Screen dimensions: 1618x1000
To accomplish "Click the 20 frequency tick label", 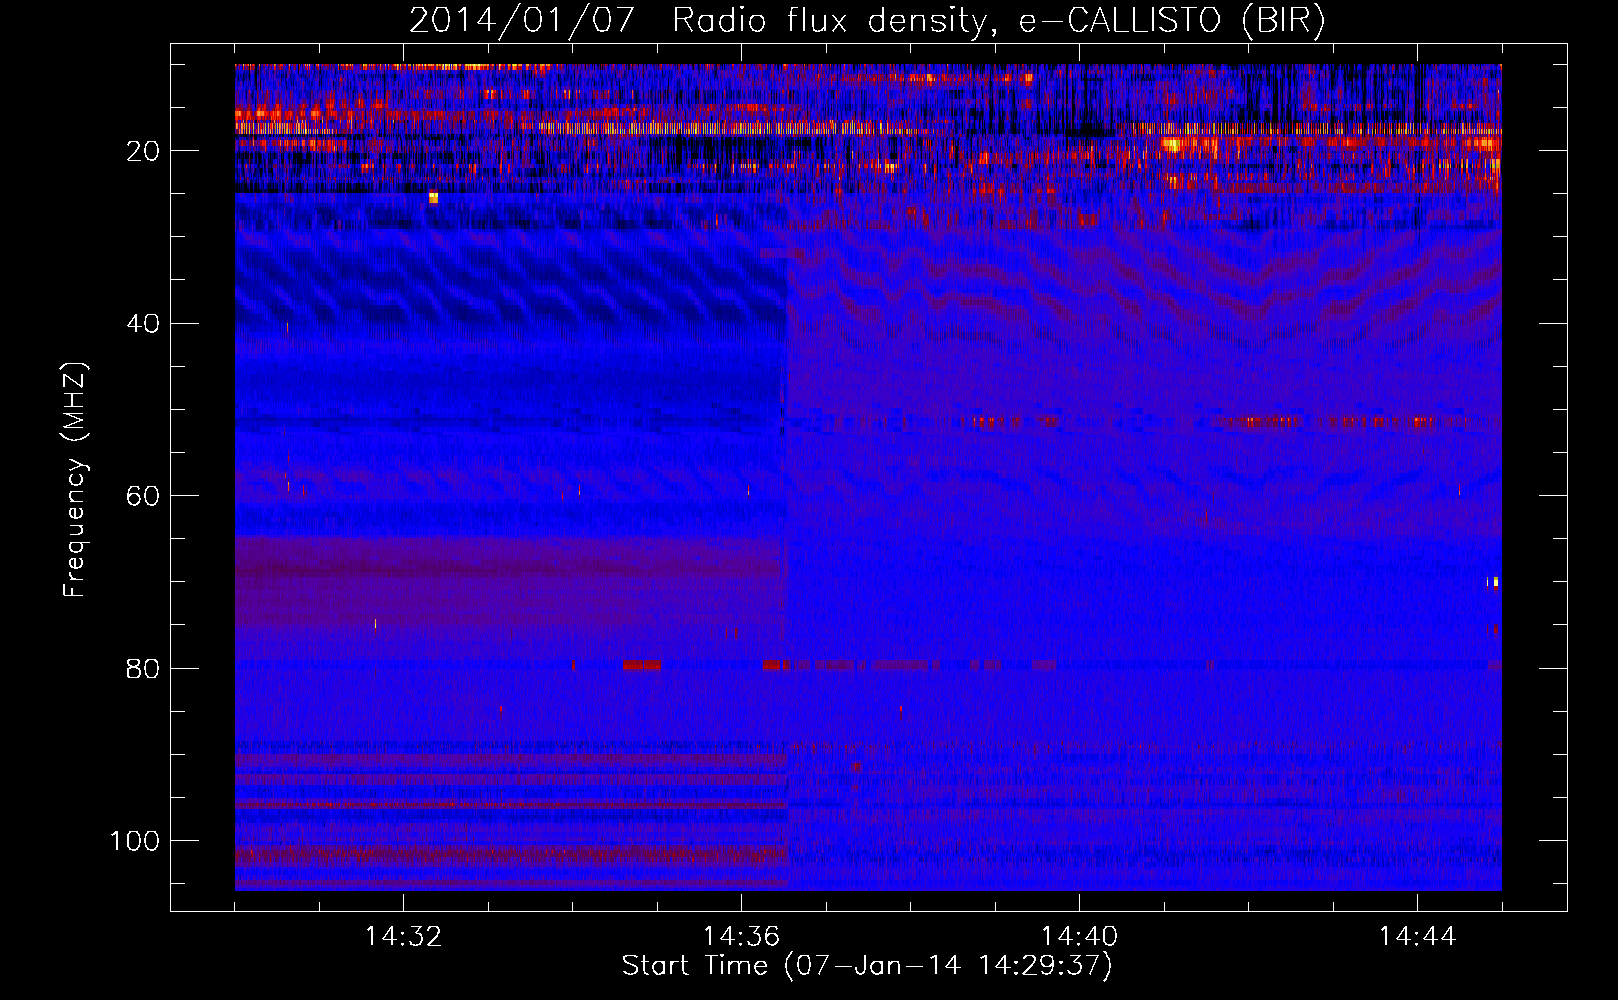I will pyautogui.click(x=143, y=151).
